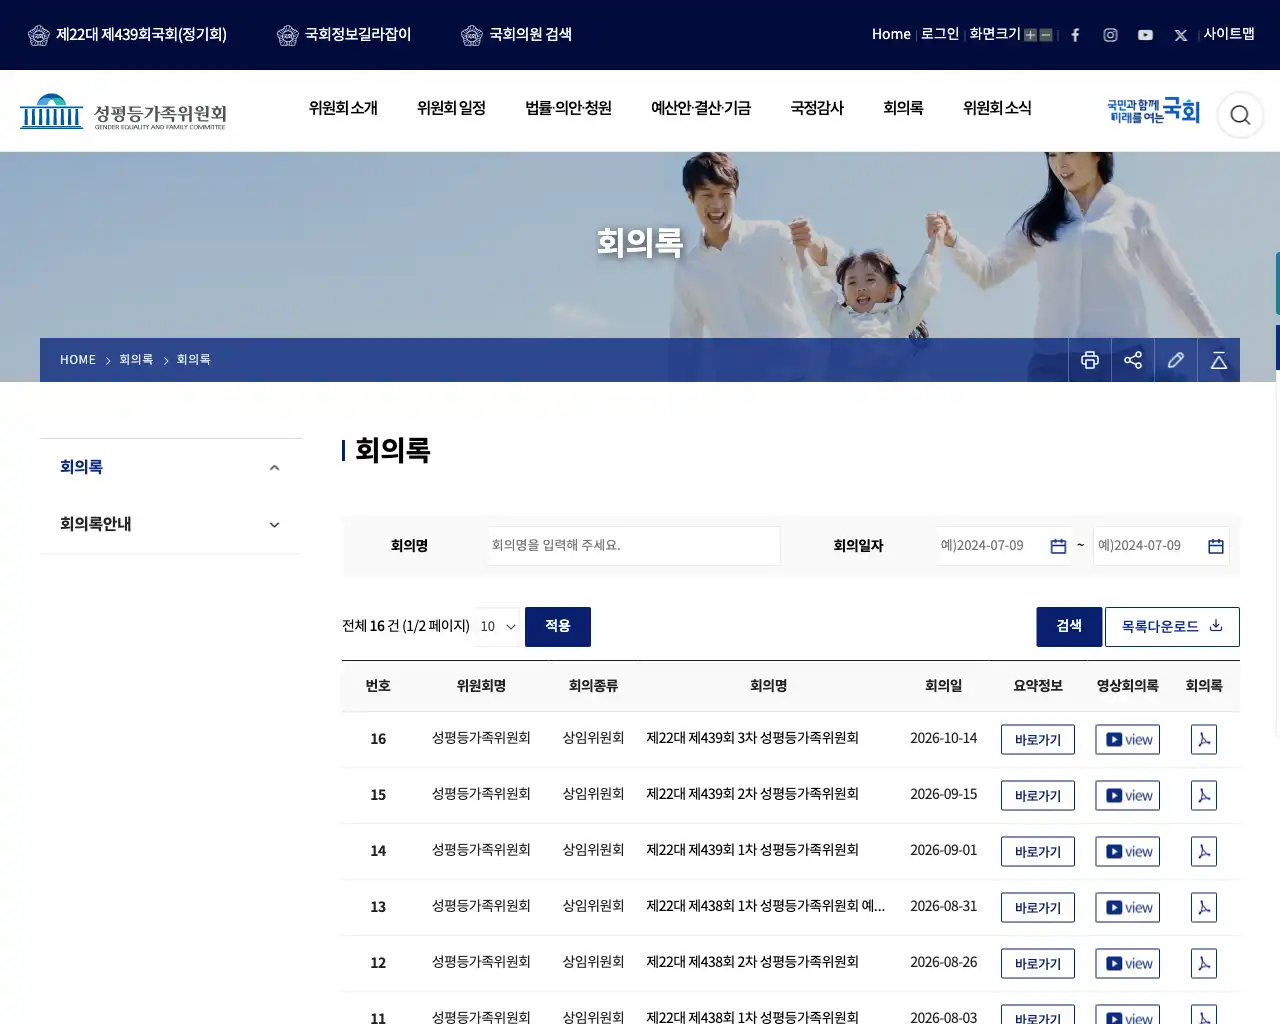This screenshot has width=1280, height=1024.
Task: Play video view for row 15
Action: click(1128, 796)
